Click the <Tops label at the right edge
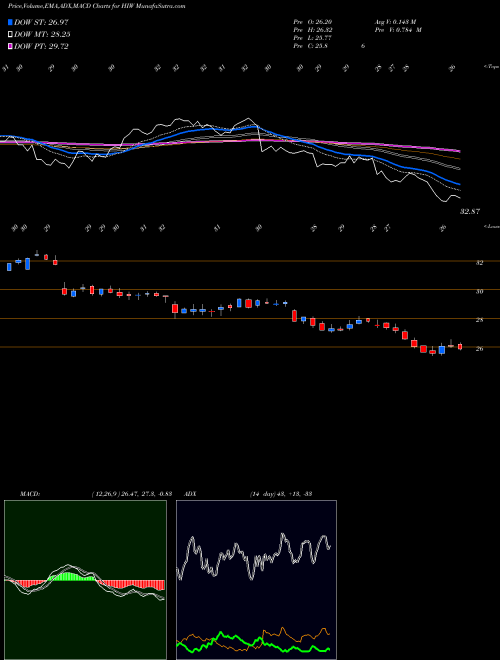The height and width of the screenshot is (660, 500). [491, 67]
